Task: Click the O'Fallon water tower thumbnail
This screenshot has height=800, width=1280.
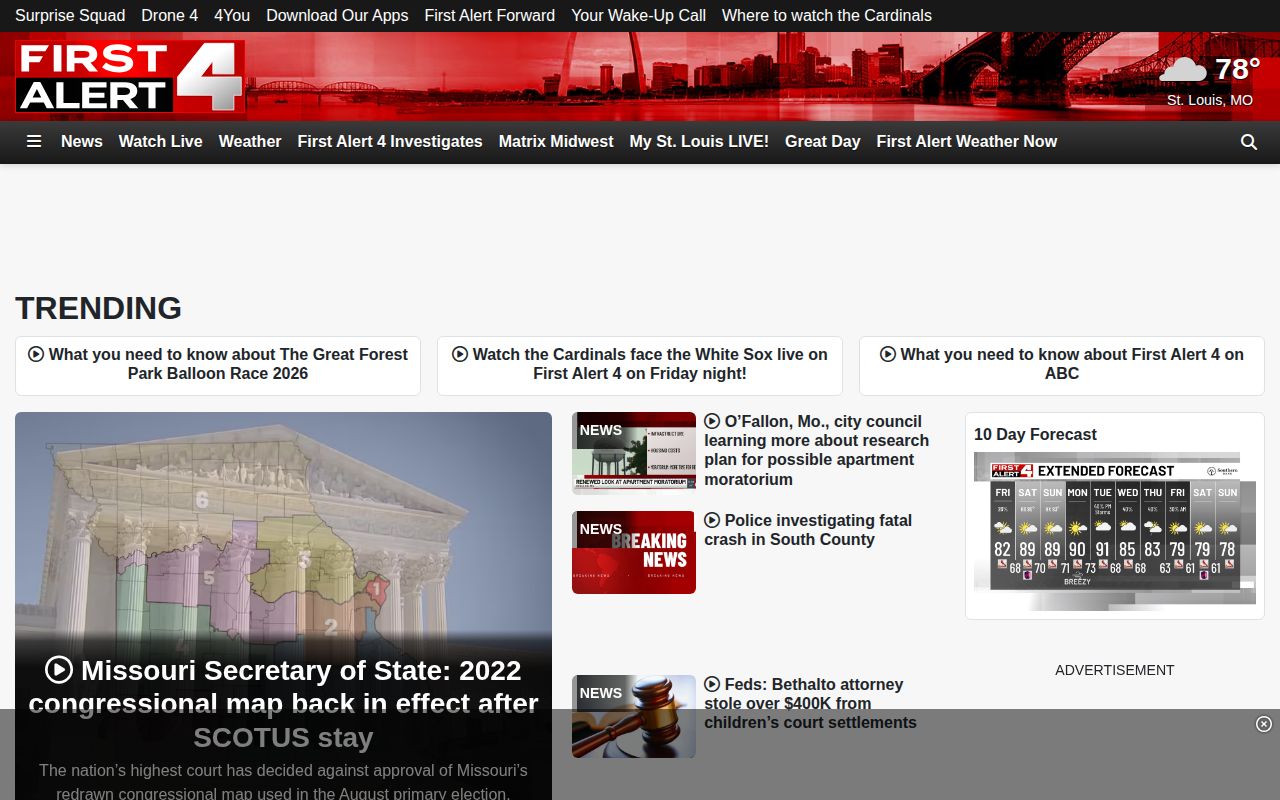Action: tap(634, 453)
